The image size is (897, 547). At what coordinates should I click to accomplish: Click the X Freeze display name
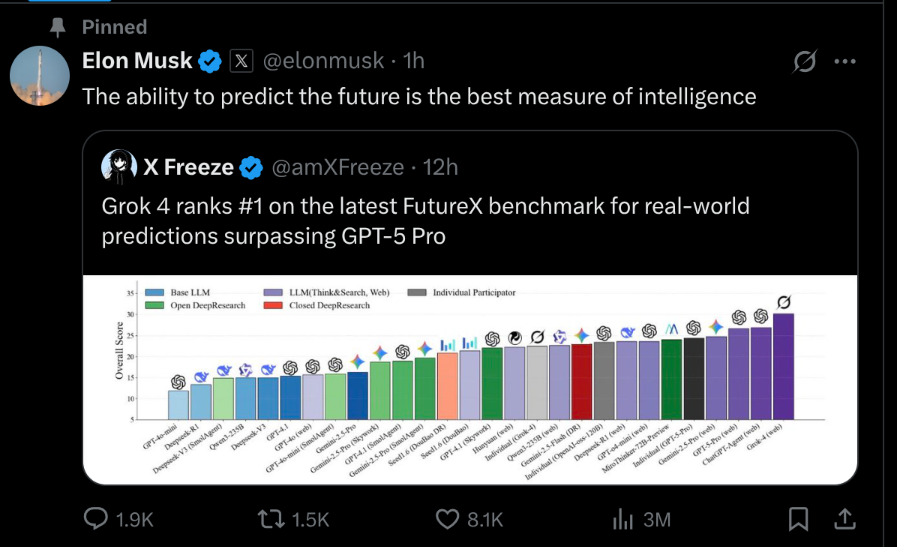click(188, 167)
